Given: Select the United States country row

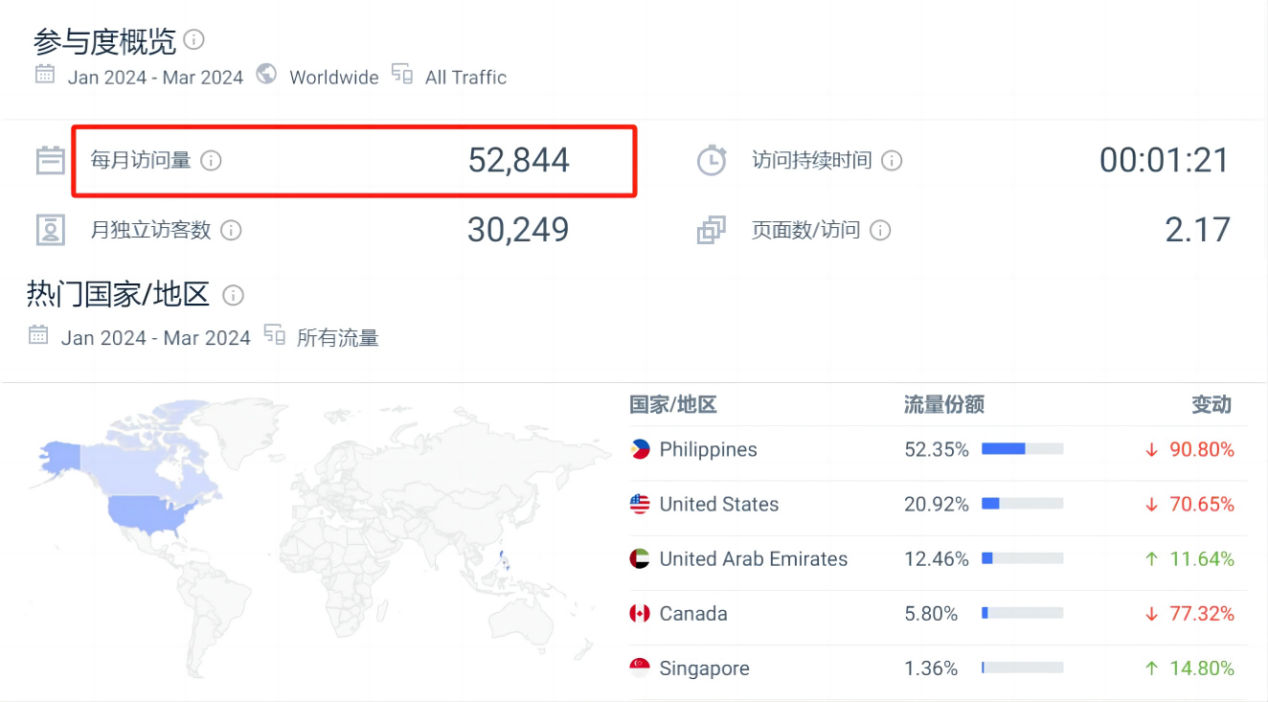Looking at the screenshot, I should (718, 505).
